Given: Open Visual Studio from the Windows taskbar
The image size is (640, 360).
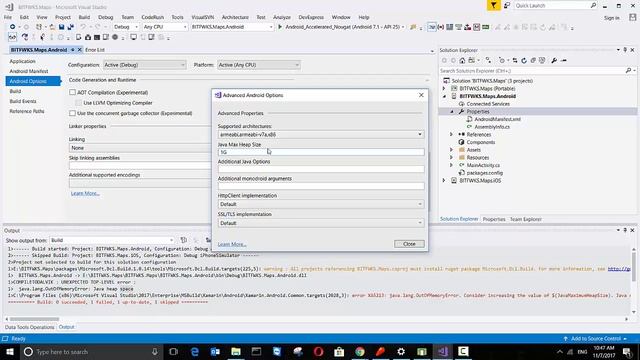Looking at the screenshot, I should [443, 351].
